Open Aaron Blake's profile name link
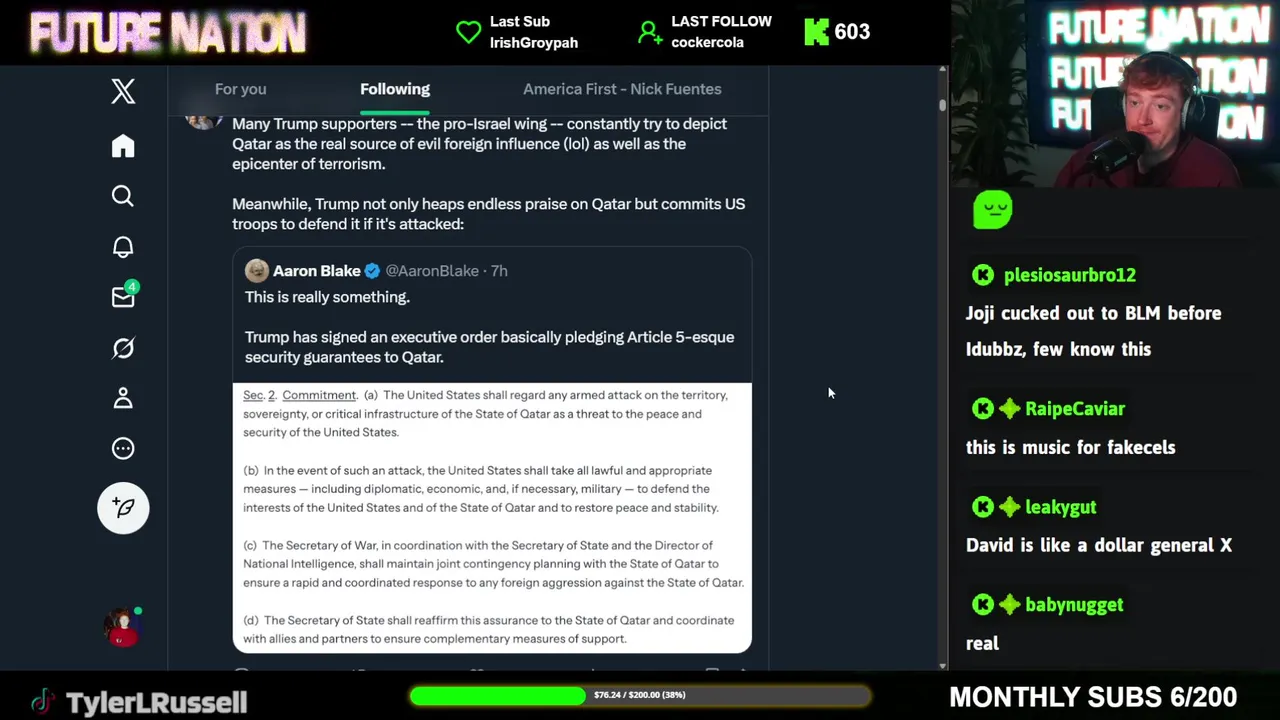This screenshot has height=720, width=1280. [316, 271]
